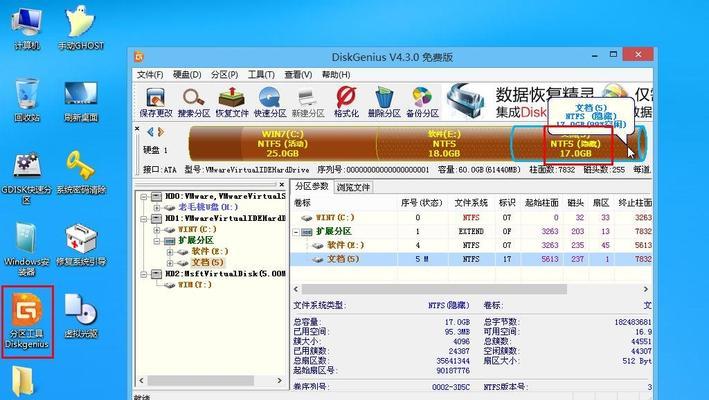Open the 查看(V) menu
The image size is (709, 400).
(x=298, y=75)
